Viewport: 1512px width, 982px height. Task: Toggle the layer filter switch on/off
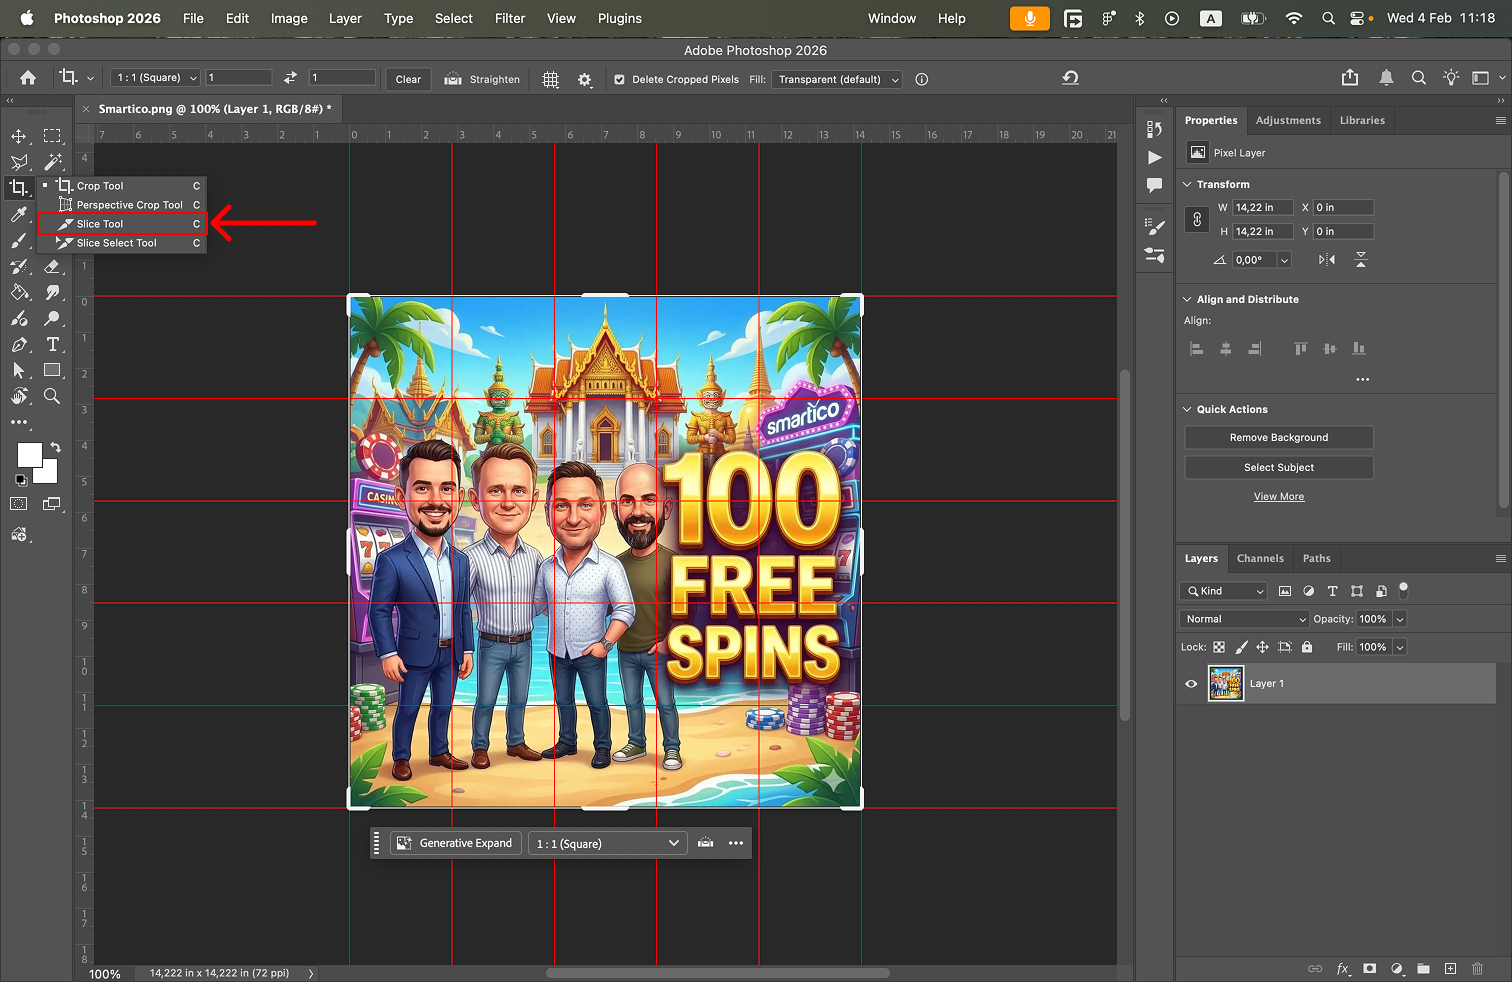point(1403,589)
